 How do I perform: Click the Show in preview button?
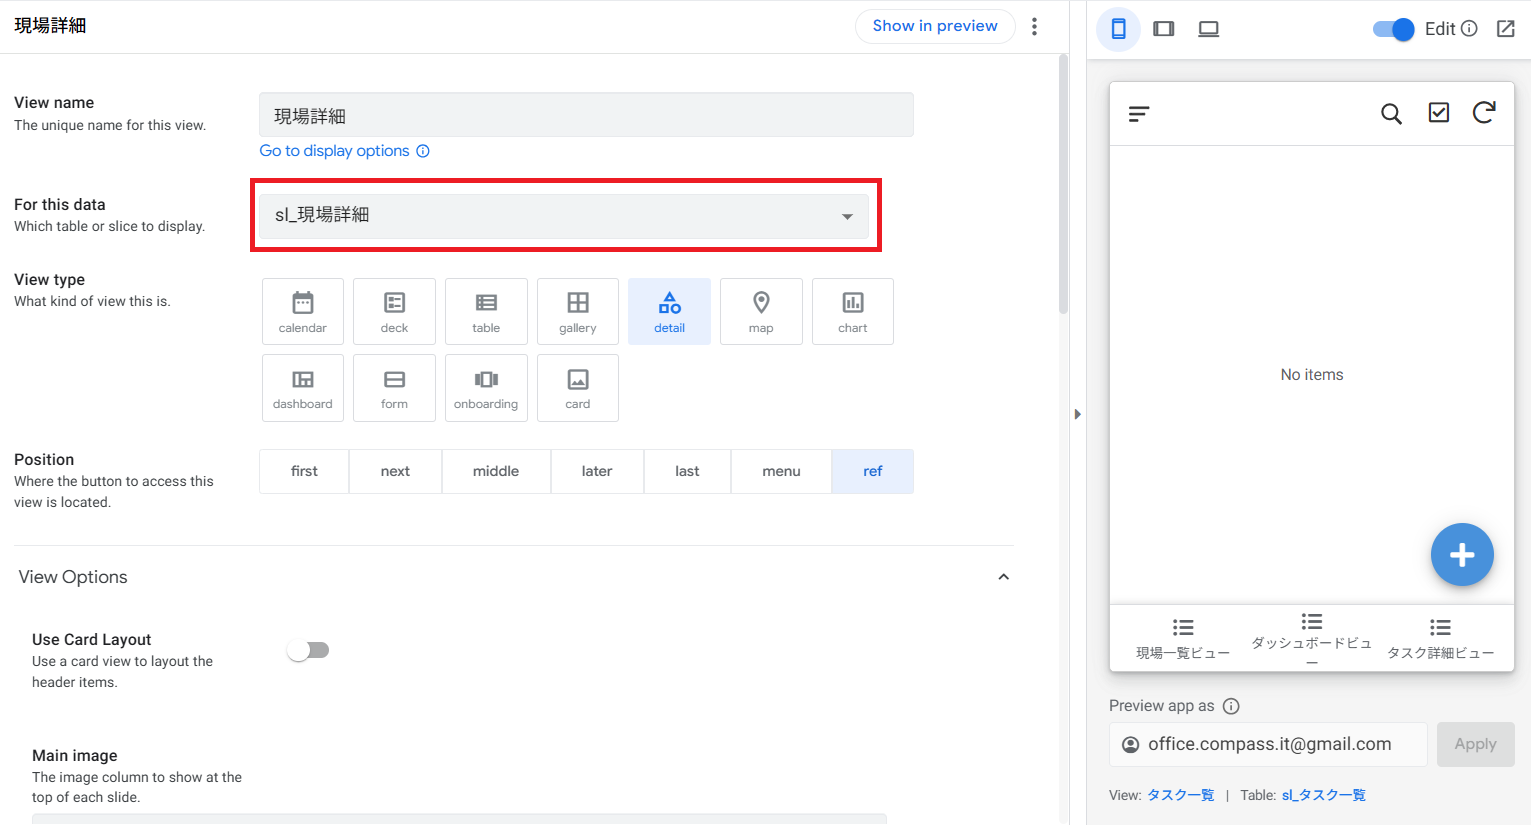(934, 26)
